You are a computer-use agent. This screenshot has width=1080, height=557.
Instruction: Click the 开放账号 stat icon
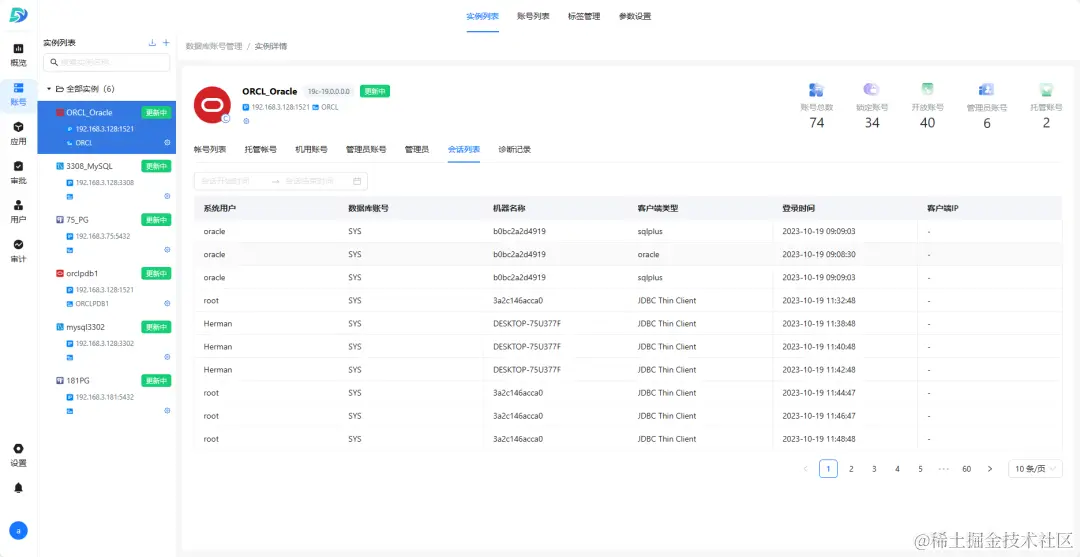pyautogui.click(x=928, y=90)
